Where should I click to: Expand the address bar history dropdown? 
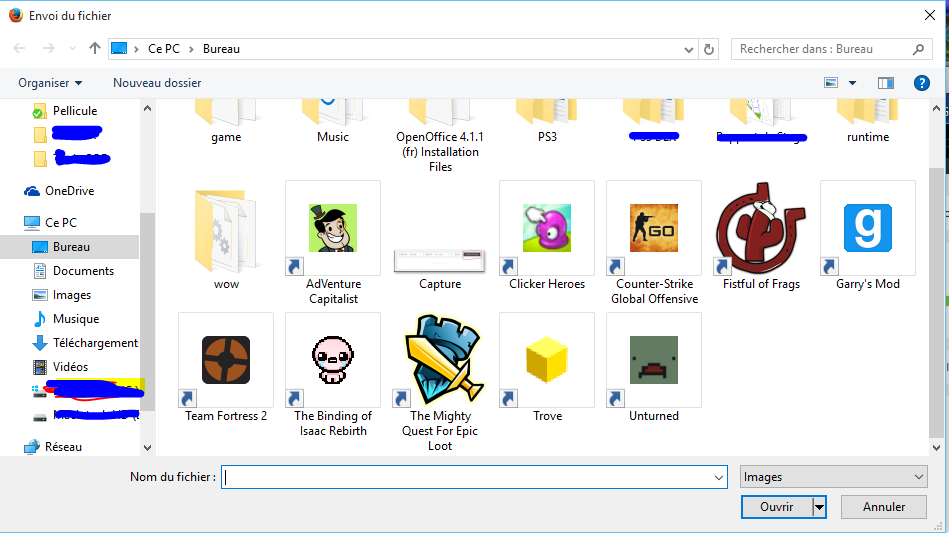[x=689, y=50]
